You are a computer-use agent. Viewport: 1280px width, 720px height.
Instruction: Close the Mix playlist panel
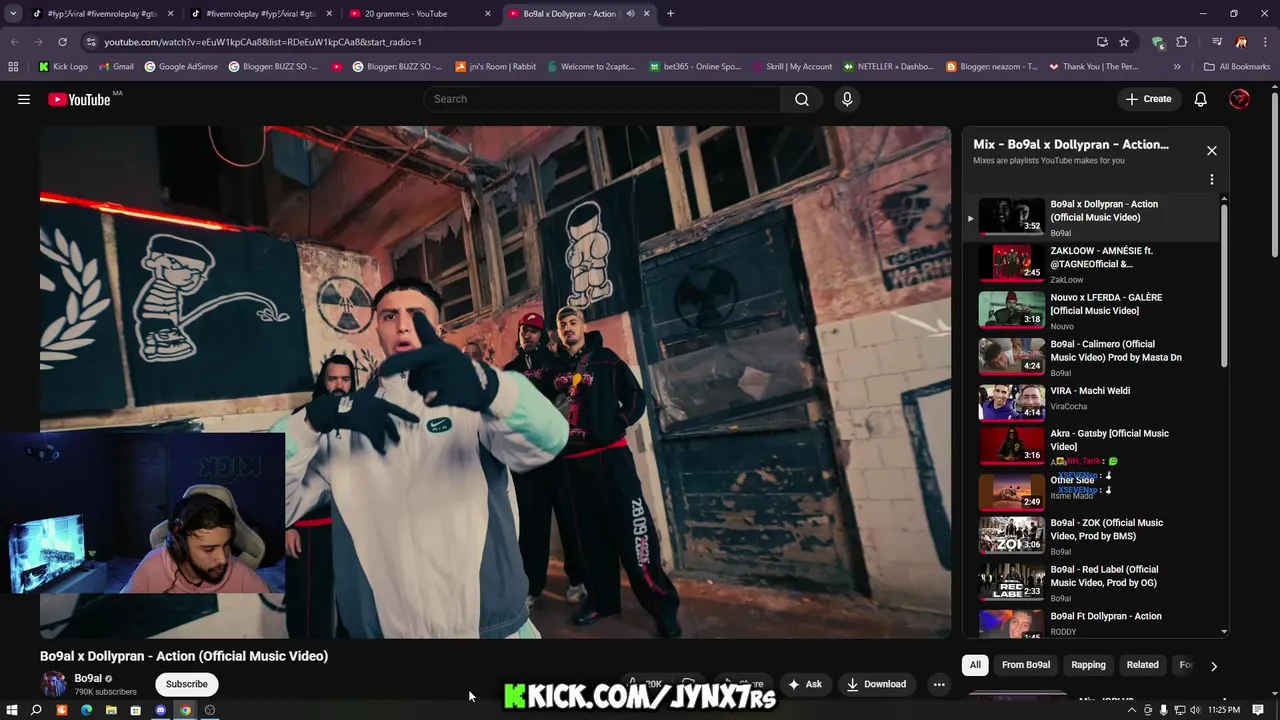1211,151
